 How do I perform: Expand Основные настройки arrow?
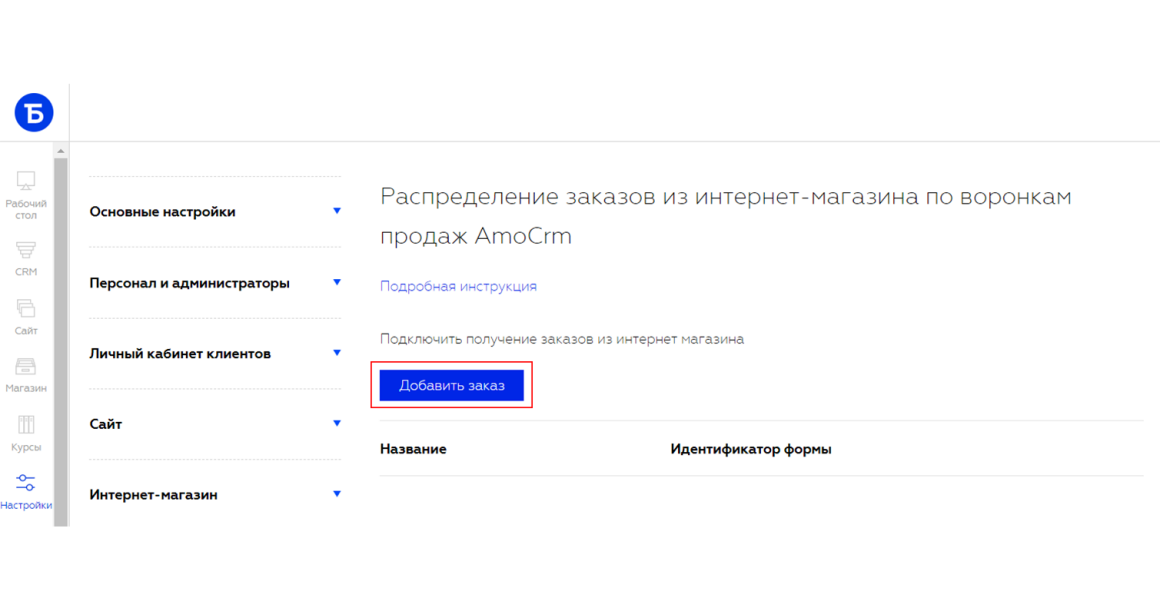[x=337, y=211]
